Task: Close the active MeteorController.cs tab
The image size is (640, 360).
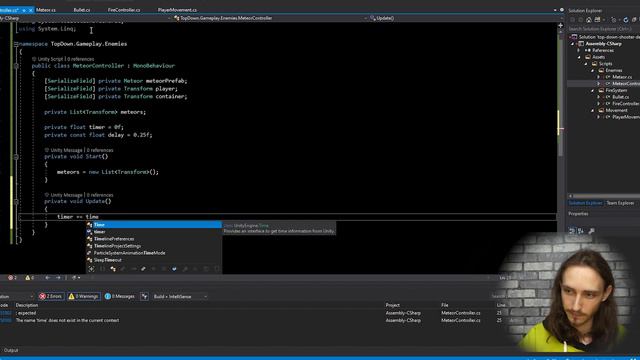Action: pyautogui.click(x=31, y=10)
